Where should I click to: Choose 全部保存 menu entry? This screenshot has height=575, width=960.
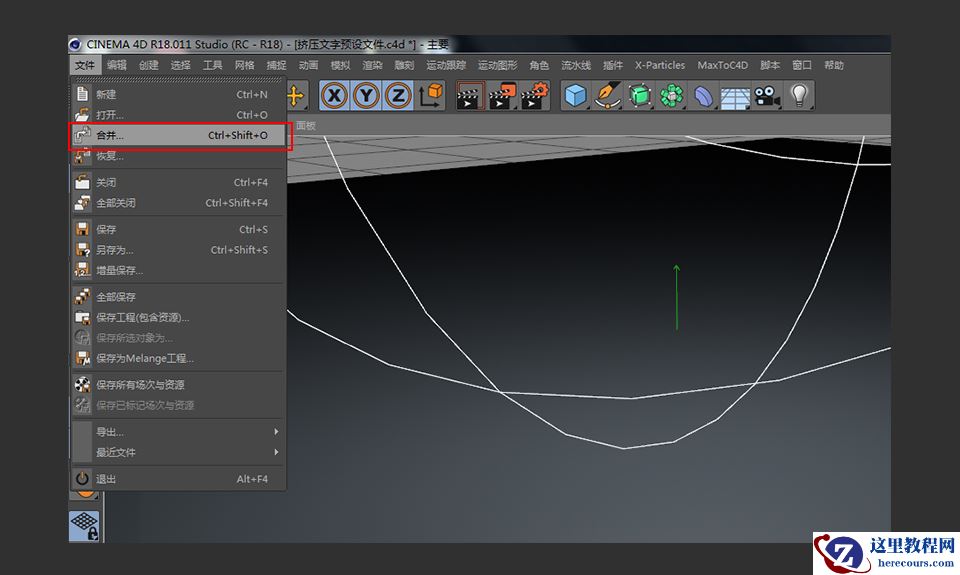coord(179,297)
